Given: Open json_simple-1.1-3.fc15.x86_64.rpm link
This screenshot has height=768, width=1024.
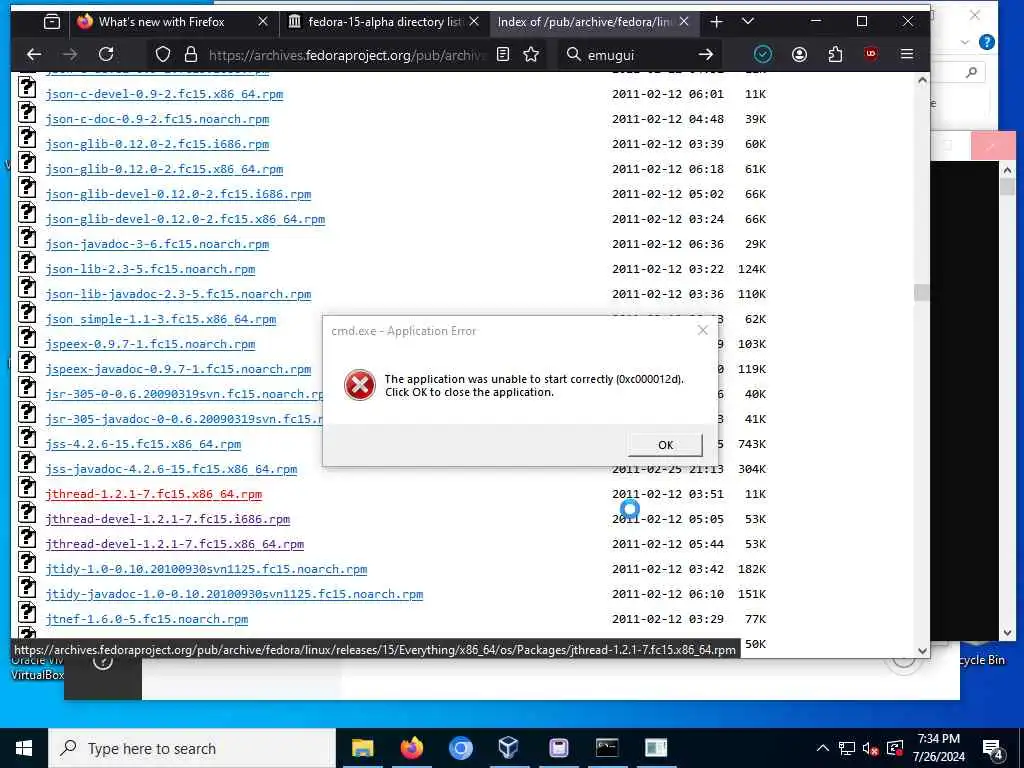Looking at the screenshot, I should (160, 319).
